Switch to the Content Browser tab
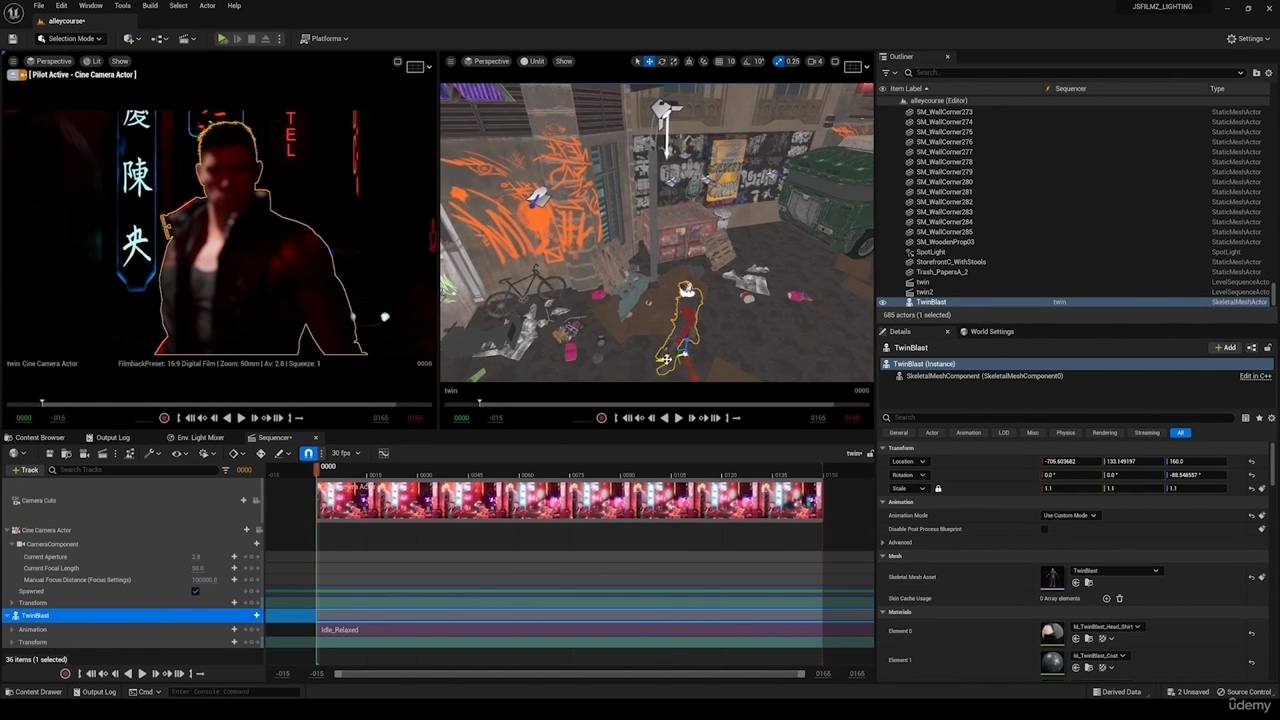The height and width of the screenshot is (720, 1280). point(35,437)
